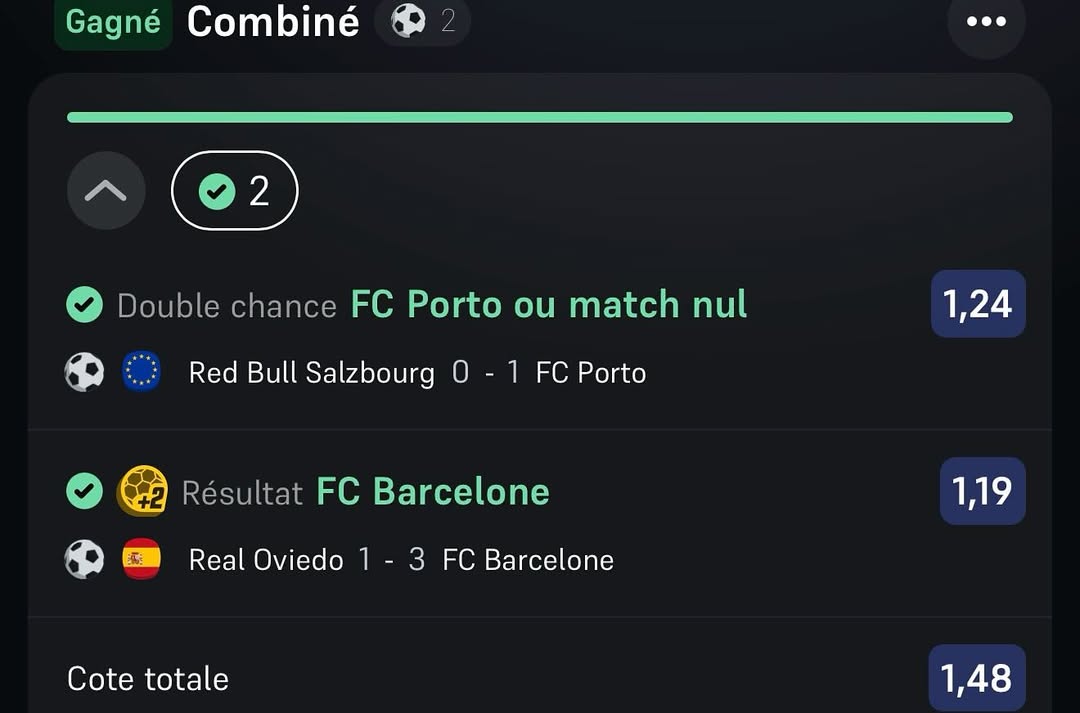Tap soccer ball icon next to Red Bull Salzbourg

[85, 373]
